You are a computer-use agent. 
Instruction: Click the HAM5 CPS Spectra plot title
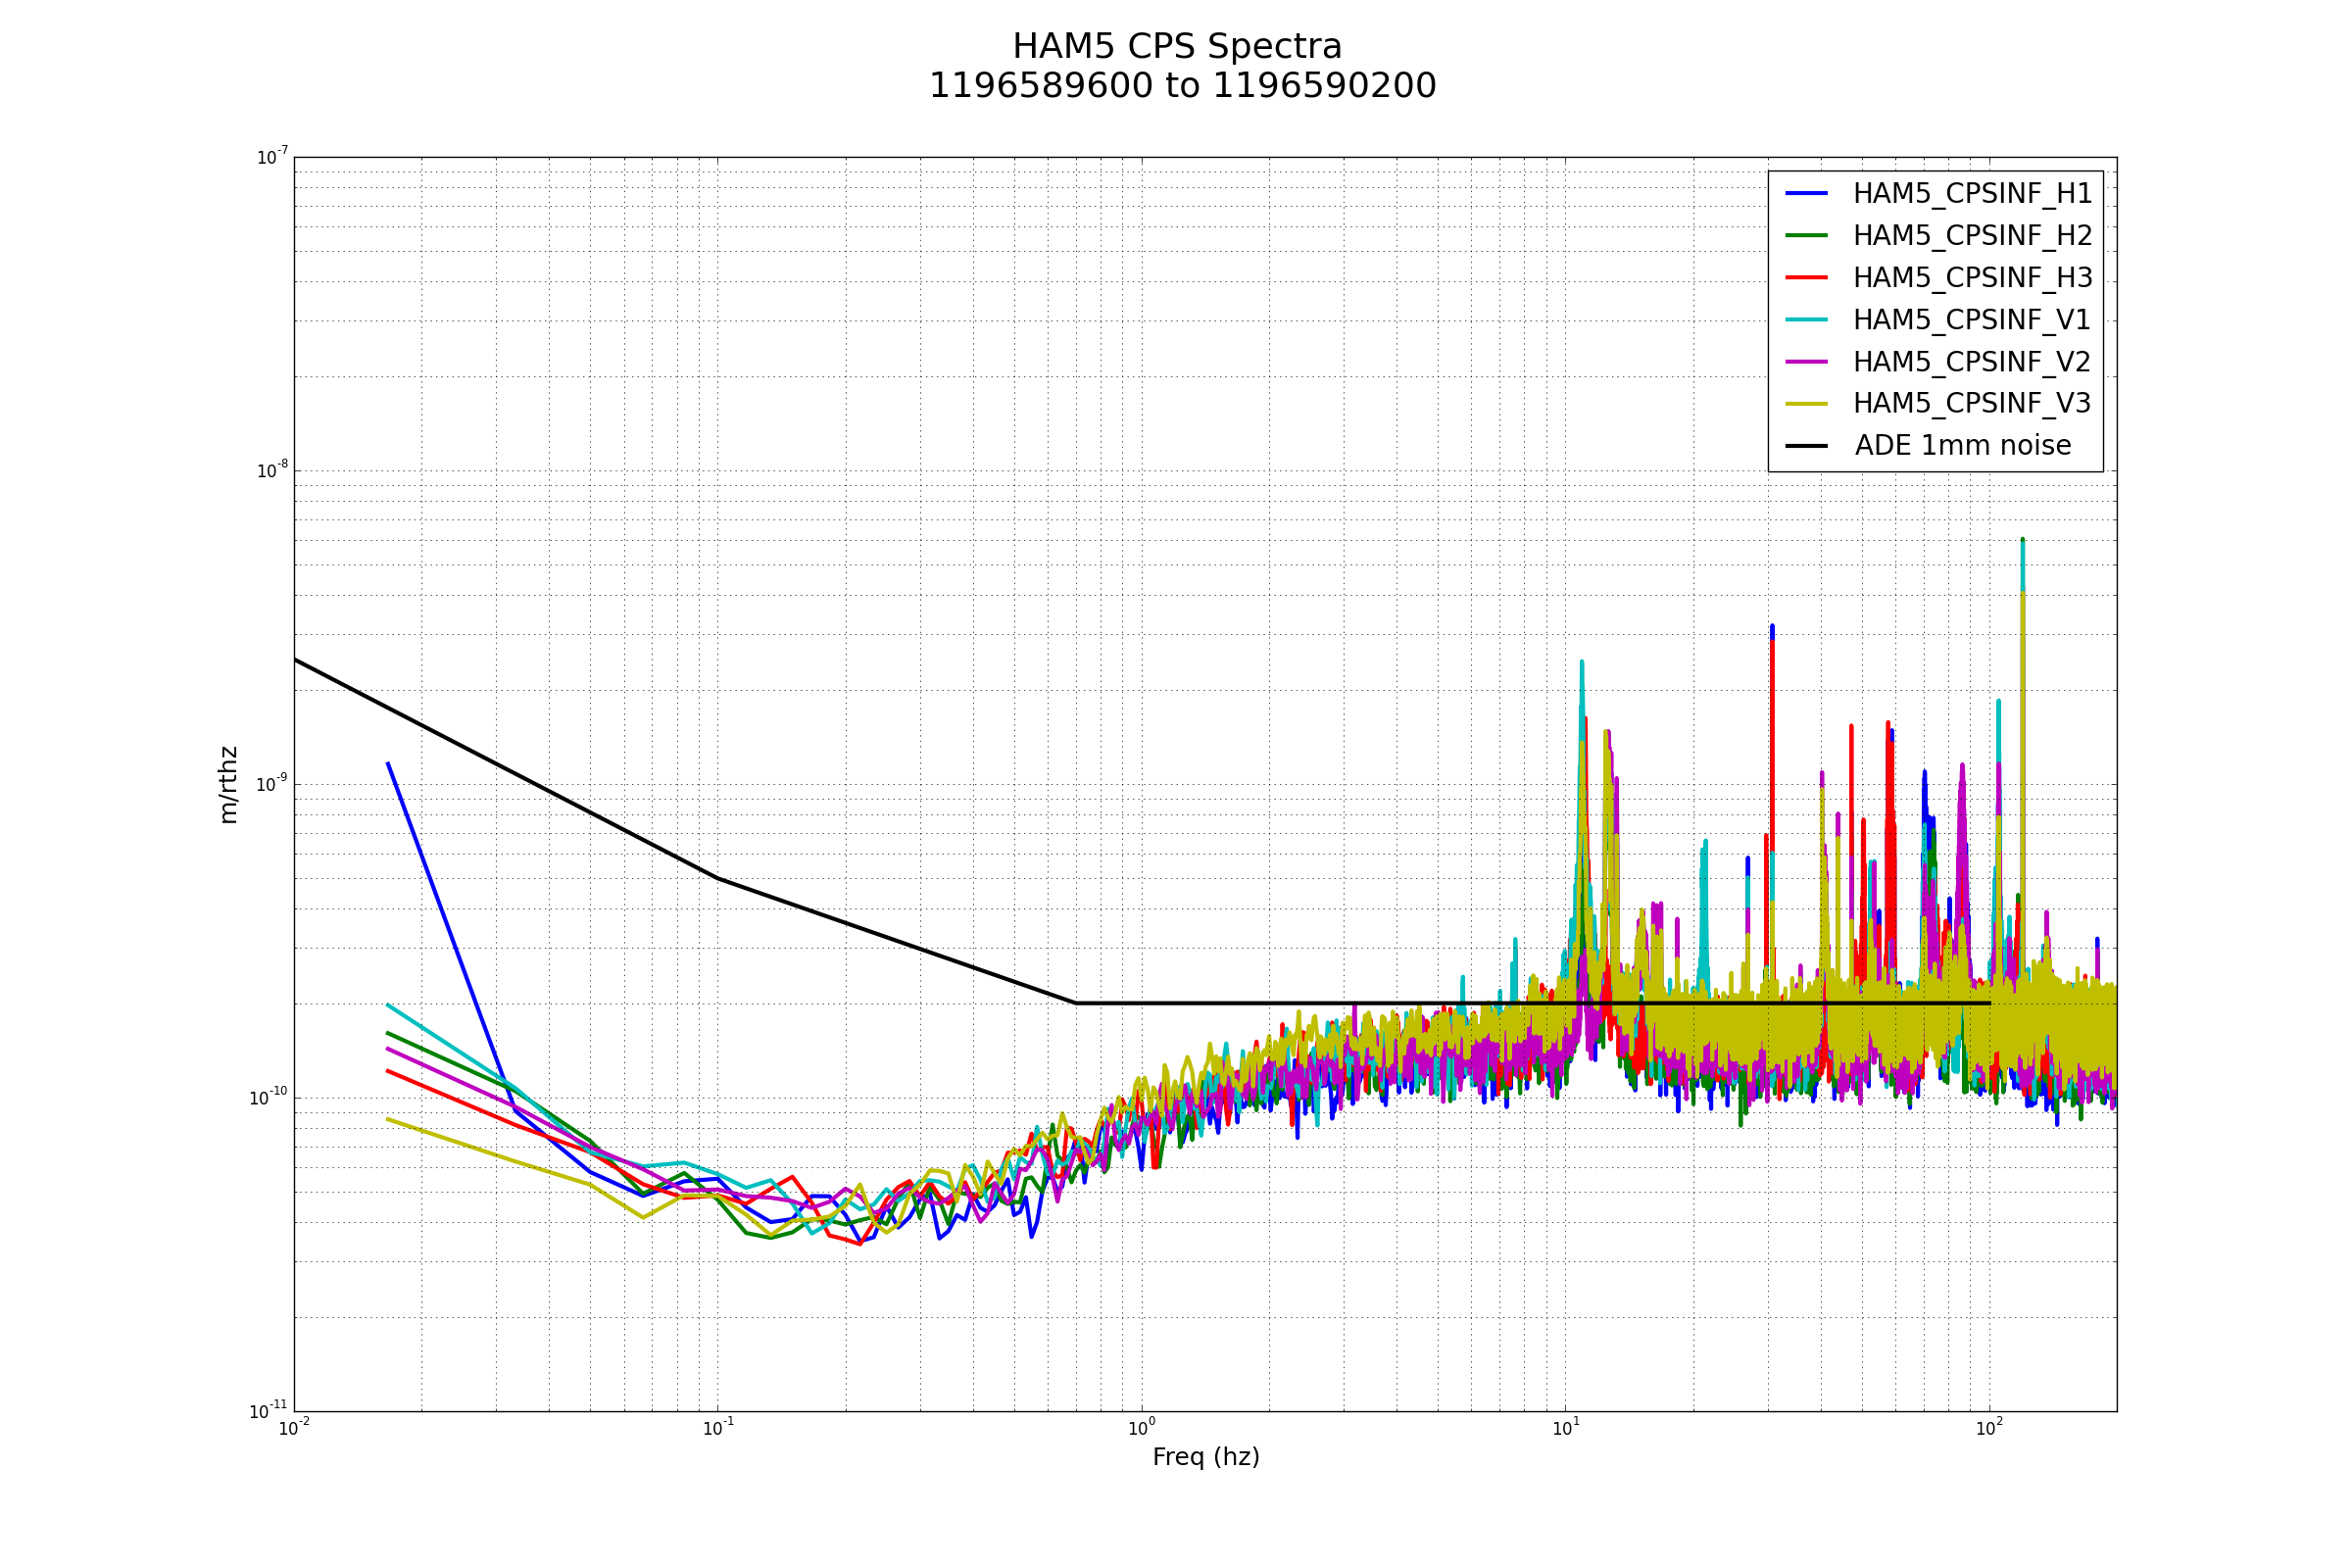click(x=1177, y=47)
